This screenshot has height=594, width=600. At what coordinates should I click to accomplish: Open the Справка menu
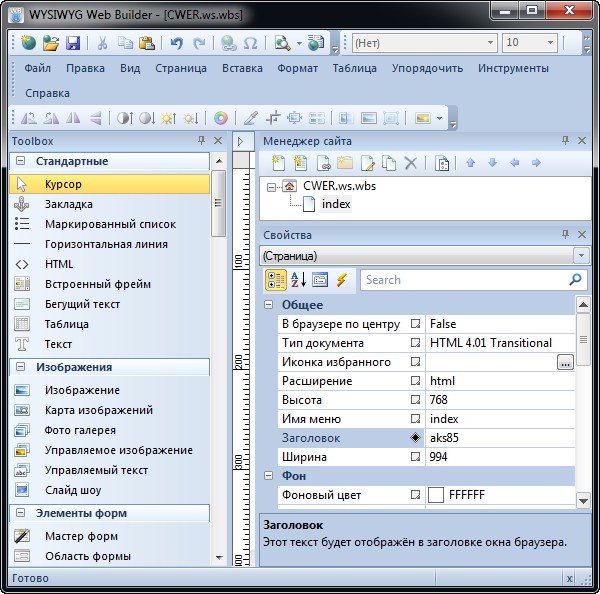pos(47,93)
